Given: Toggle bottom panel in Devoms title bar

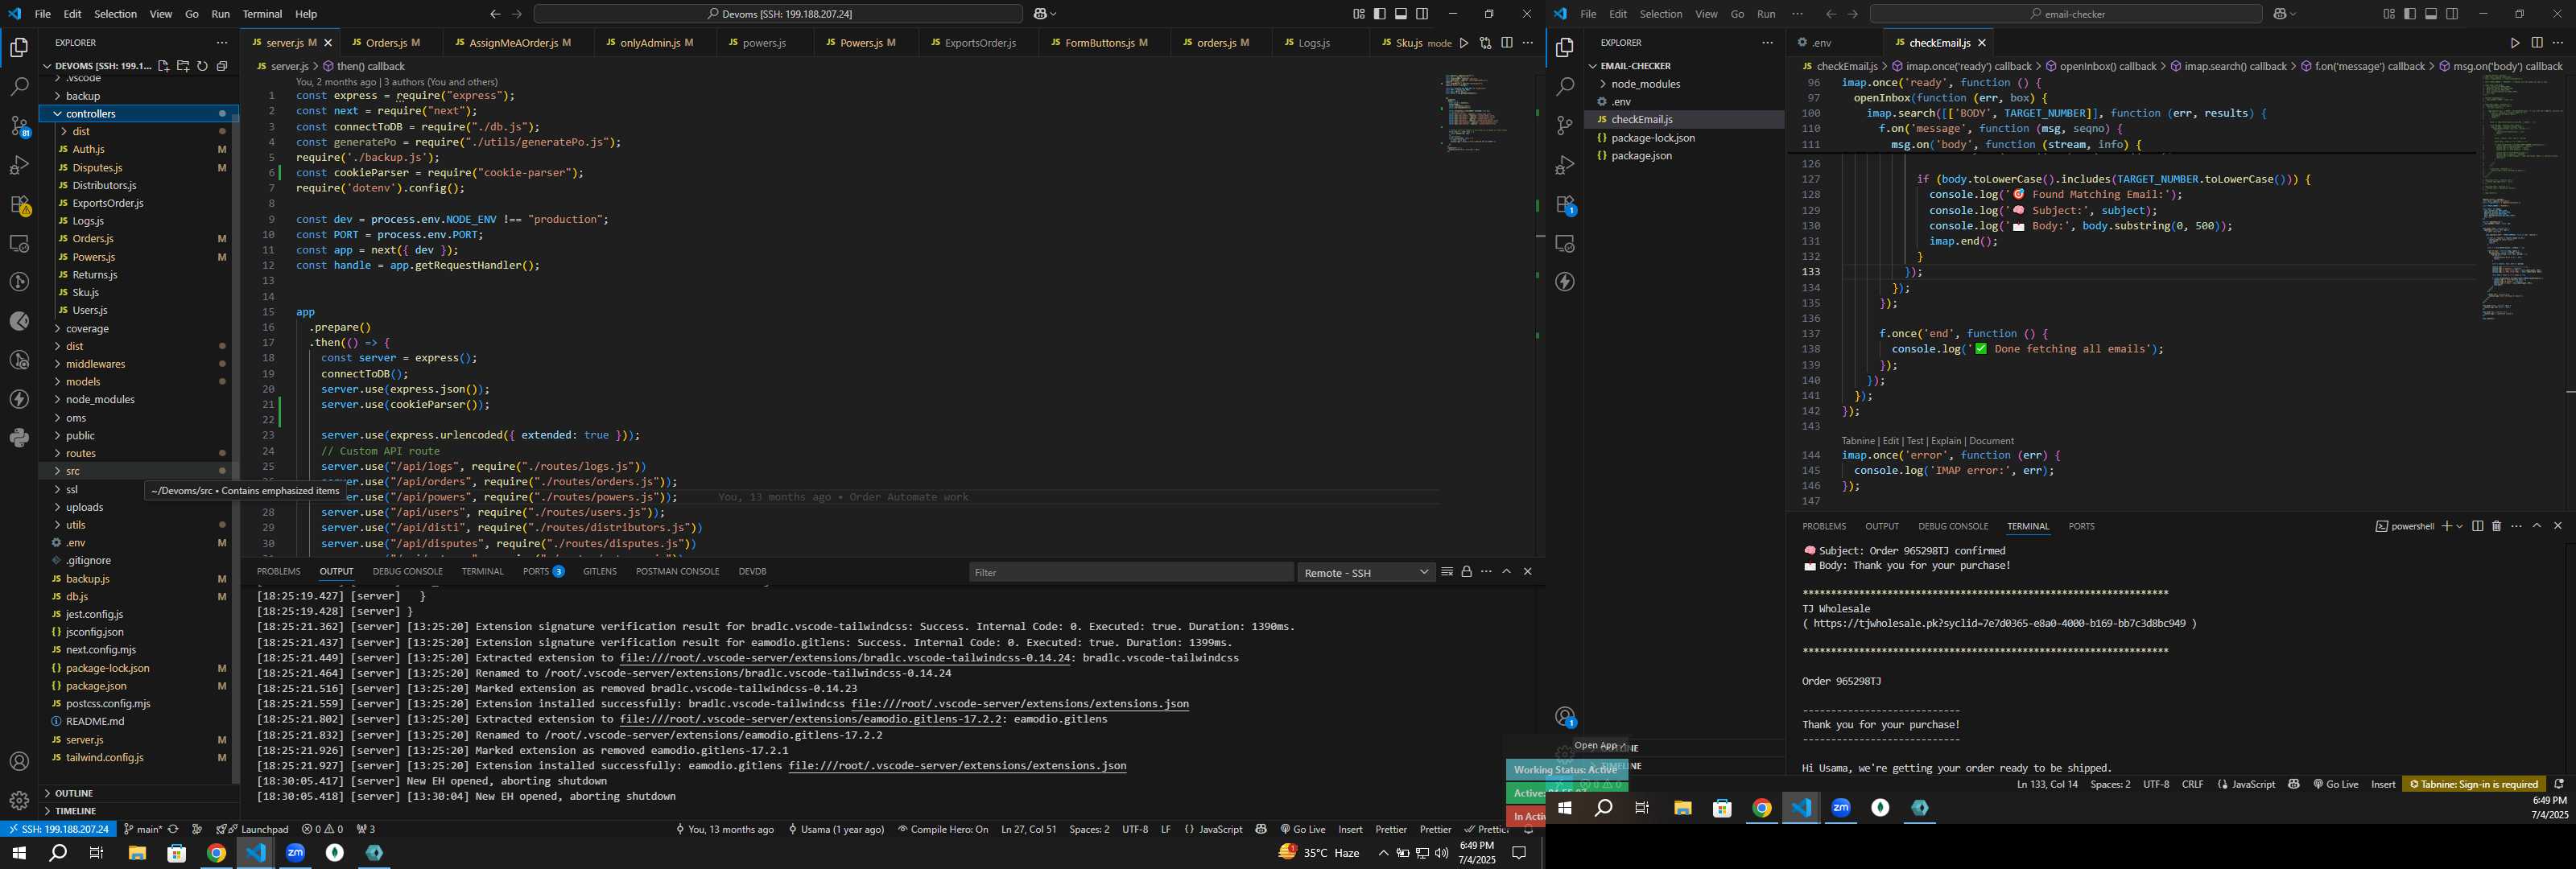Looking at the screenshot, I should click(1401, 14).
